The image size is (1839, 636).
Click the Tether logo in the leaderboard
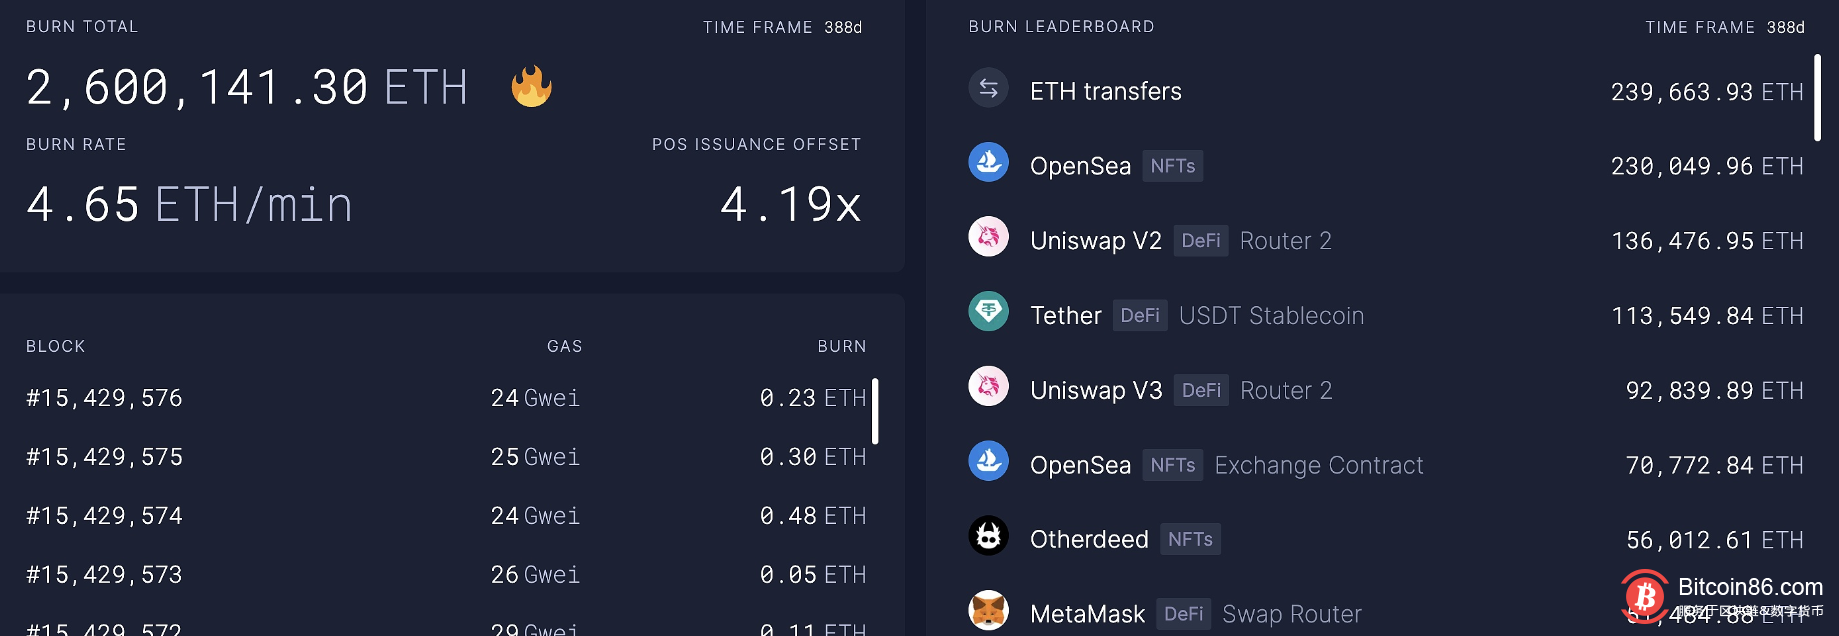(x=988, y=312)
